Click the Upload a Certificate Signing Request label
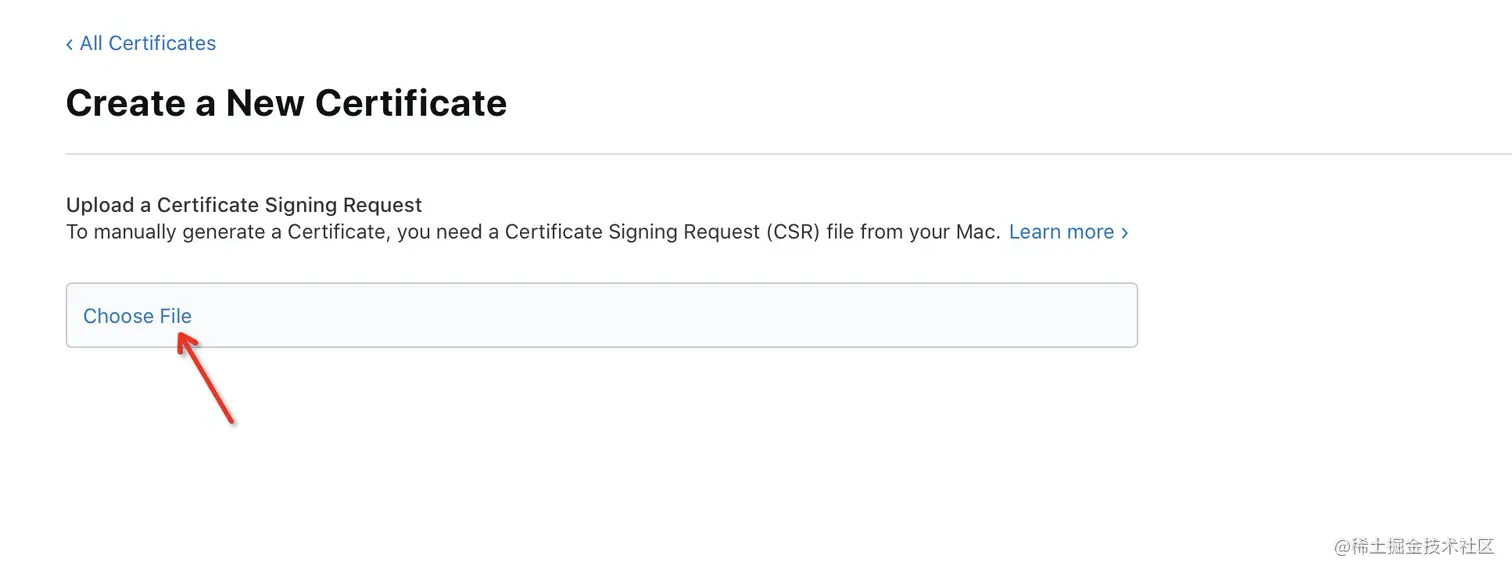This screenshot has height=574, width=1512. click(x=244, y=205)
